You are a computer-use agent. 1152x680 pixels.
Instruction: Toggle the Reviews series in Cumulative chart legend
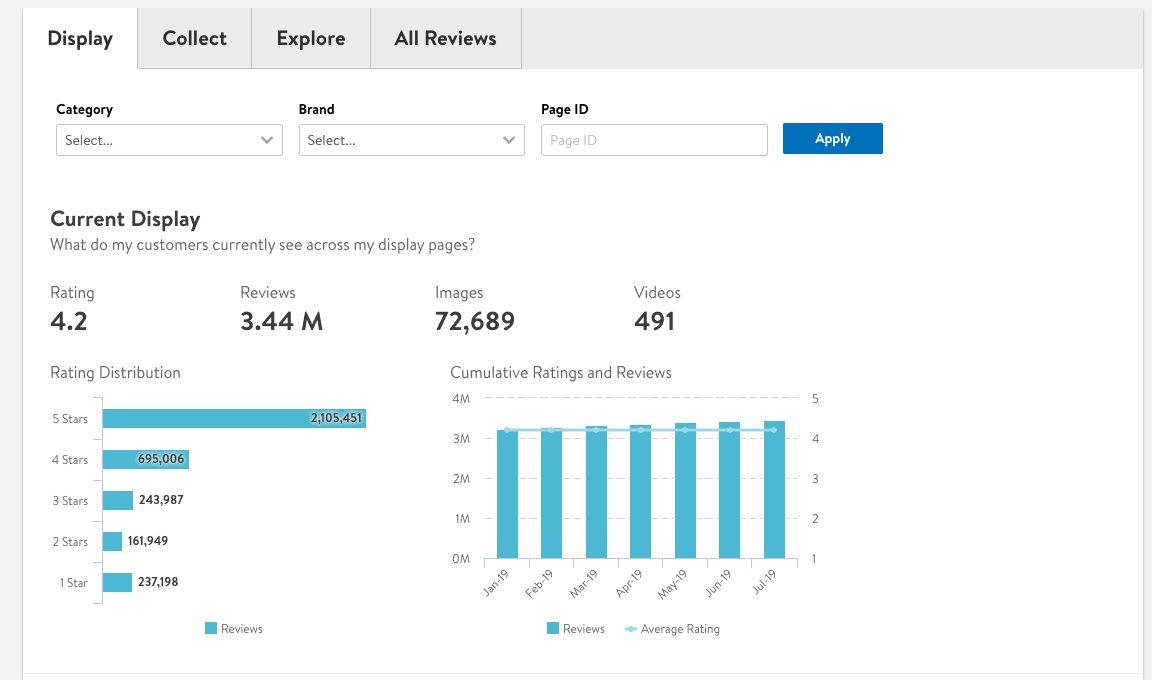tap(576, 628)
